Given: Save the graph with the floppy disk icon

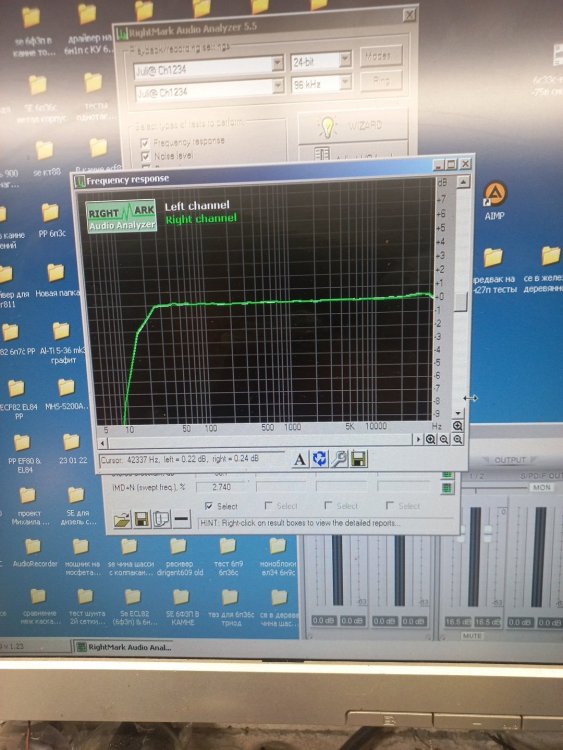Looking at the screenshot, I should [358, 459].
